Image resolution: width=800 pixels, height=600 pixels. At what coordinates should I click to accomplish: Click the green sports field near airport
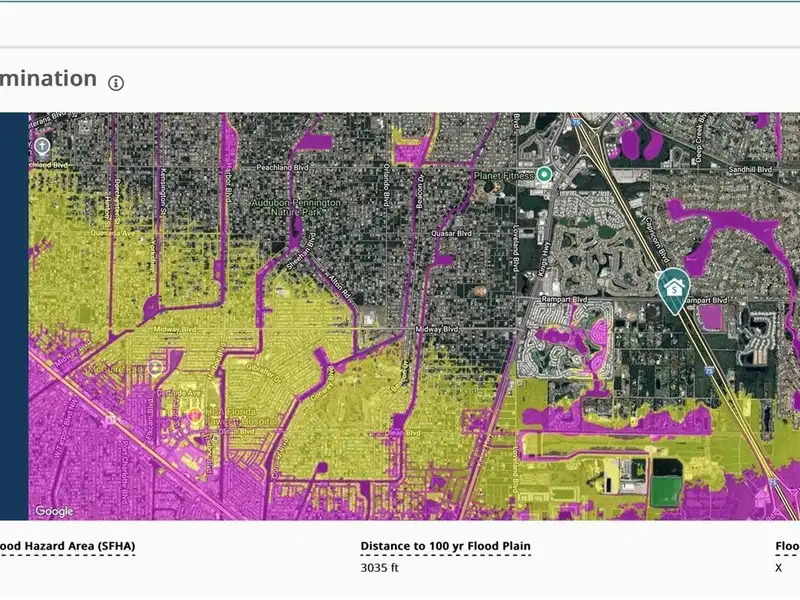(x=664, y=491)
